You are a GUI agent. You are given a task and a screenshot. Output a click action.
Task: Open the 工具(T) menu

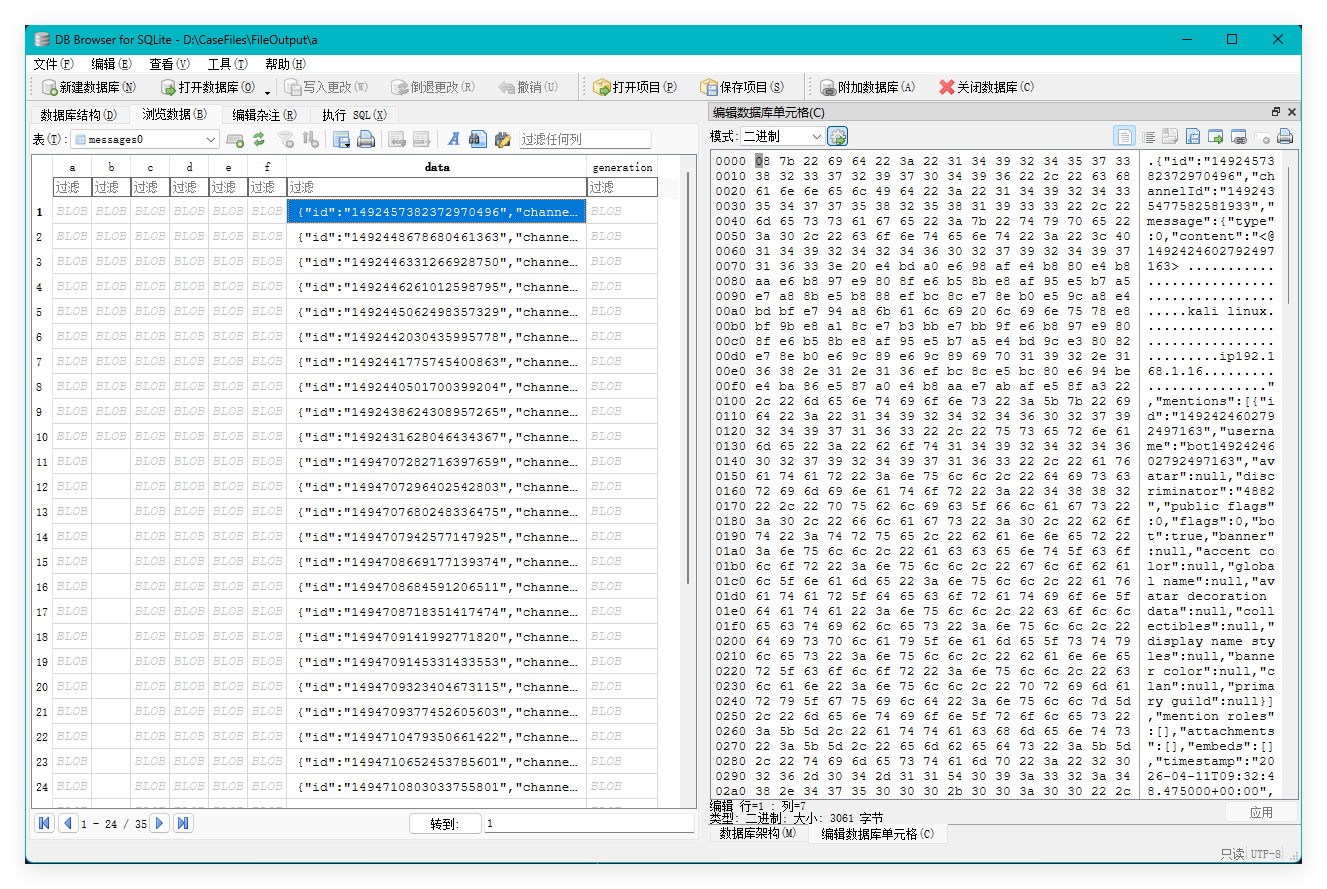227,63
